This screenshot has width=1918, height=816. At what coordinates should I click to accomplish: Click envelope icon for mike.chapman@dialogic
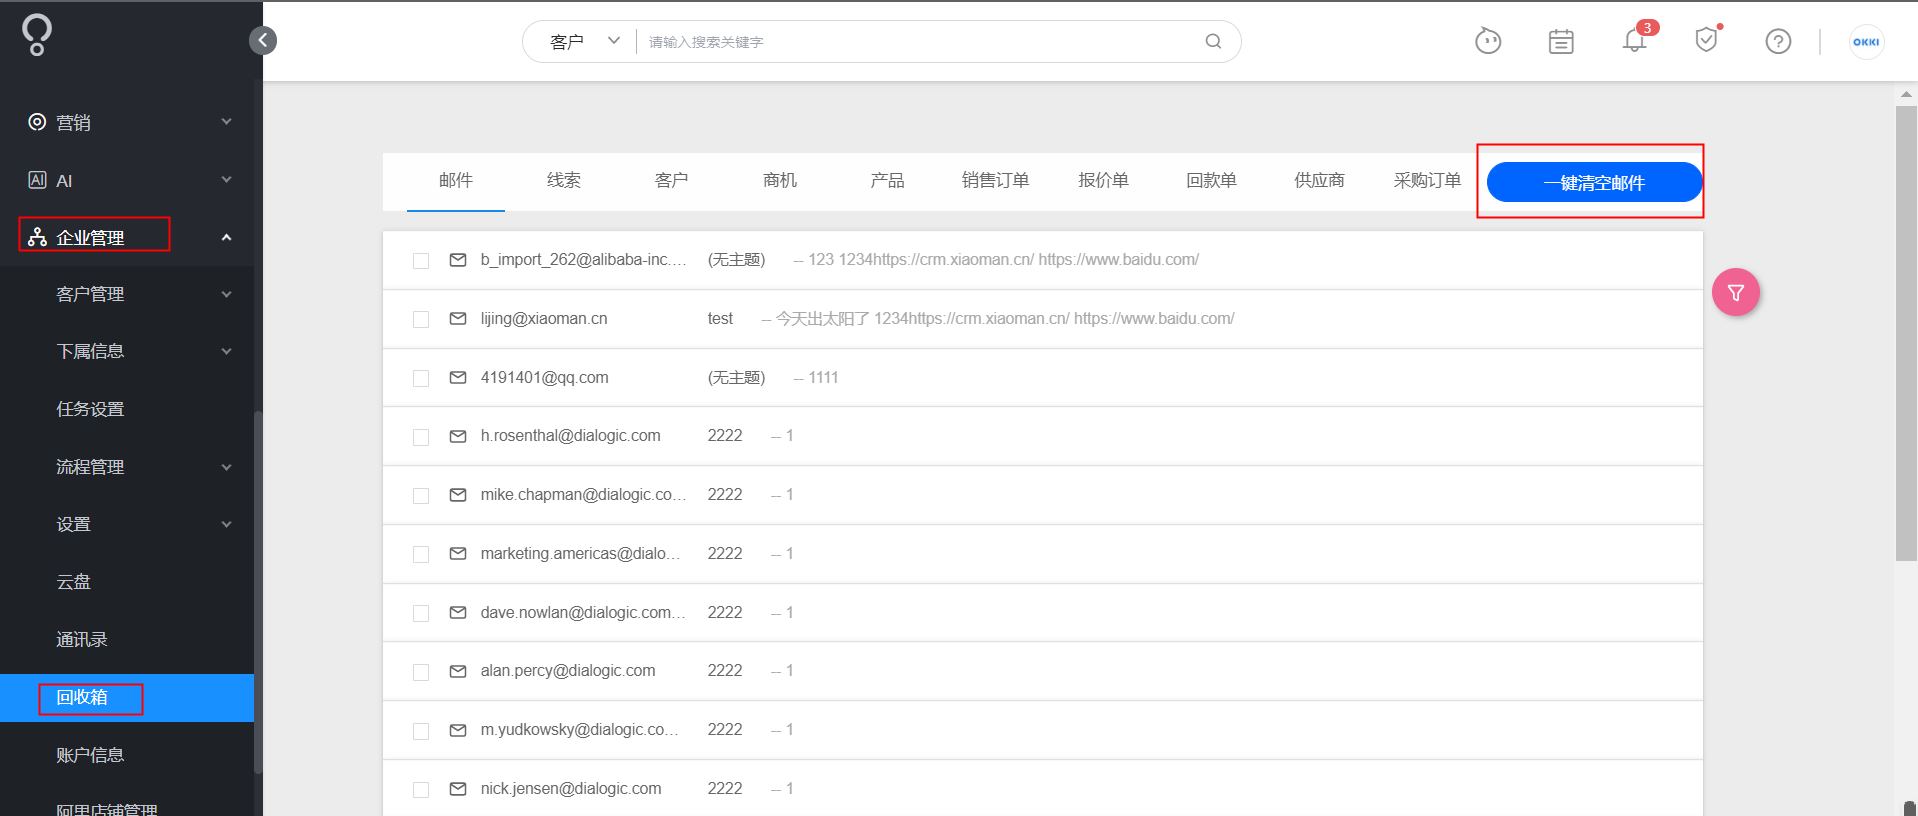pos(458,495)
